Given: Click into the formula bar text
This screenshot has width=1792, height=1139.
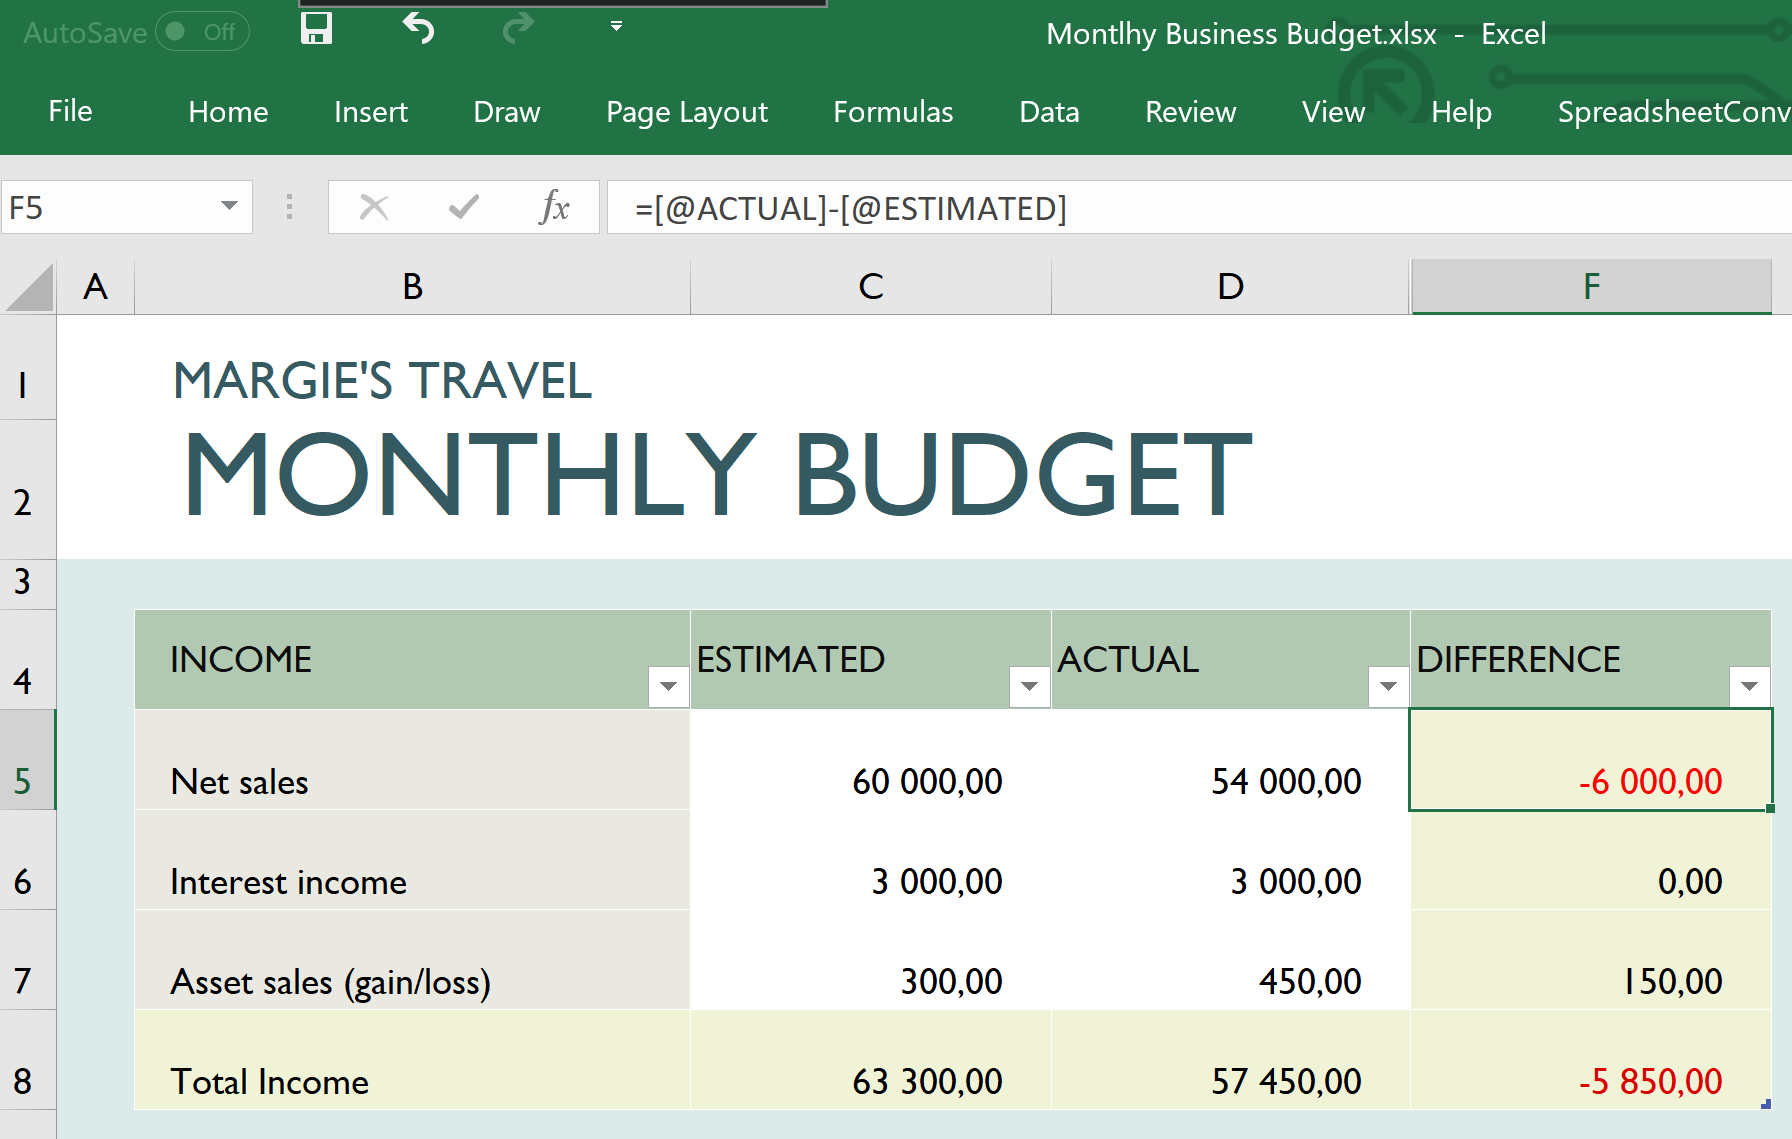Looking at the screenshot, I should pos(1198,208).
